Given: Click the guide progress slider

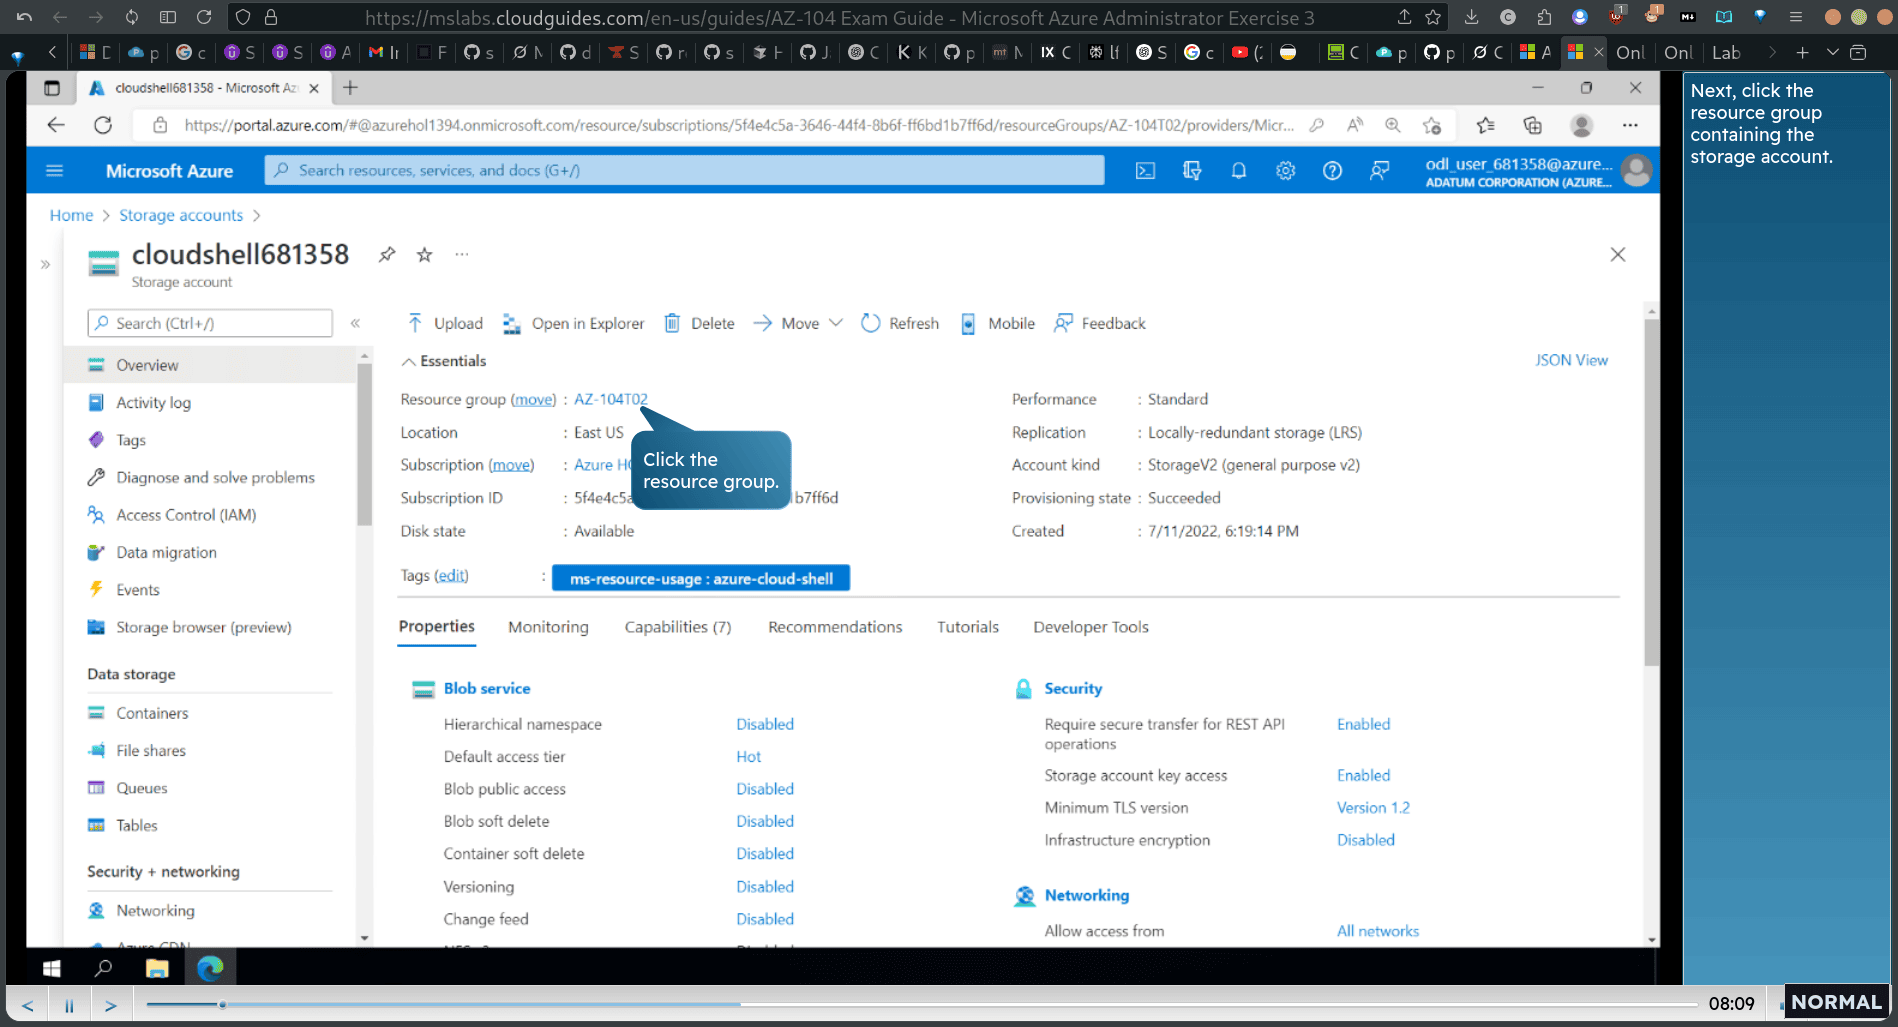Looking at the screenshot, I should click(920, 1005).
